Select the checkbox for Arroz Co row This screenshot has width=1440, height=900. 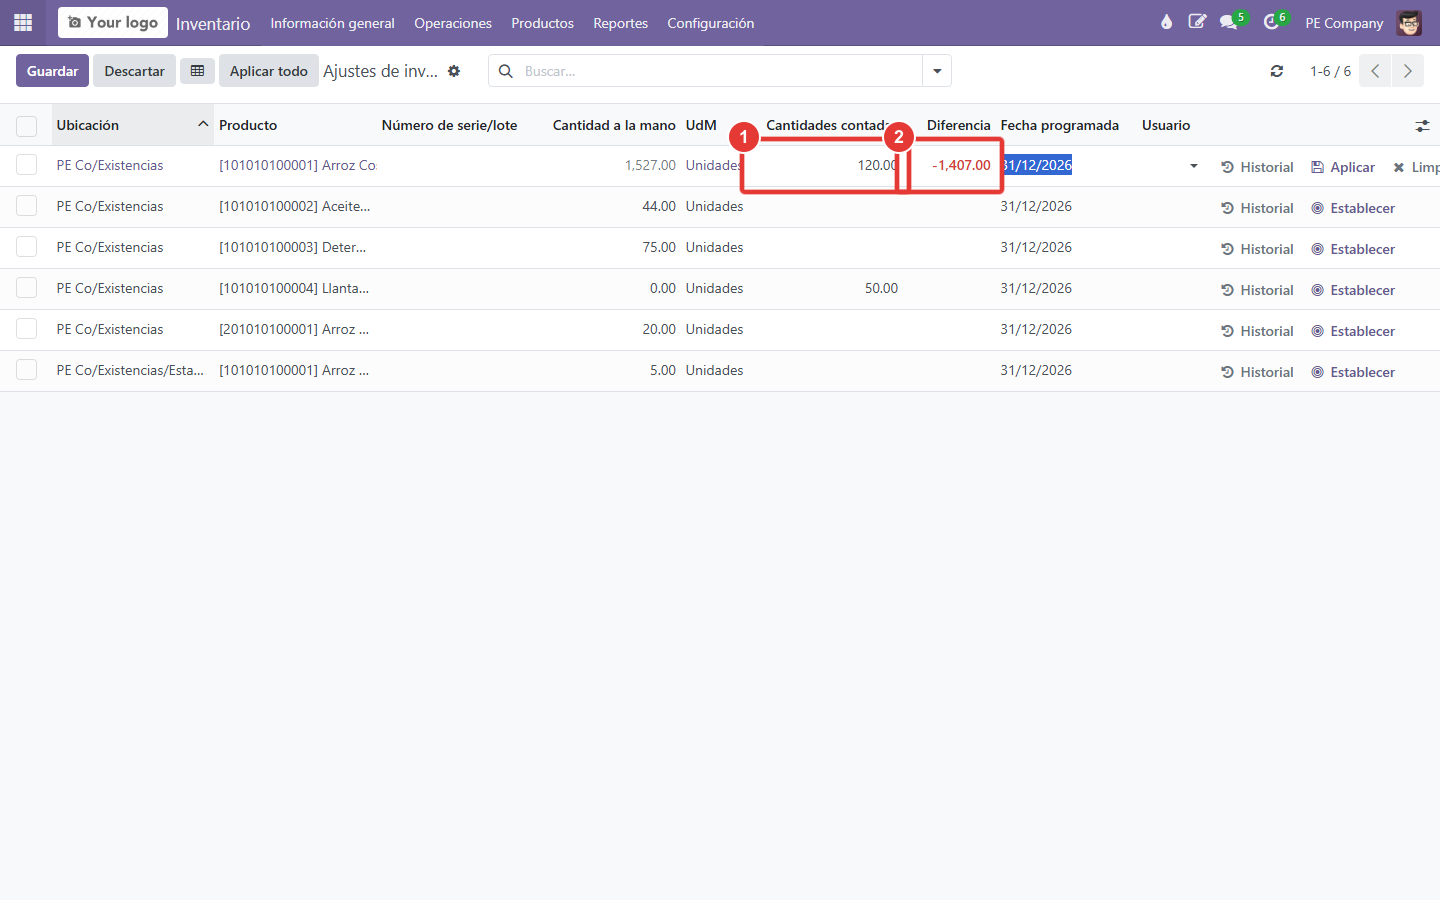tap(27, 165)
